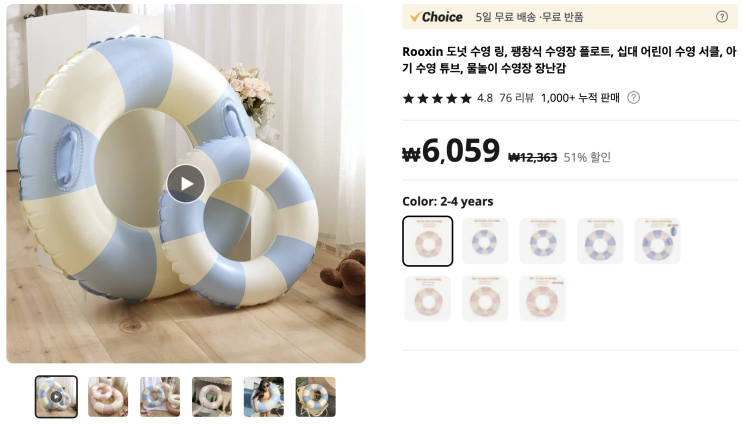Play the product video on main image

186,183
